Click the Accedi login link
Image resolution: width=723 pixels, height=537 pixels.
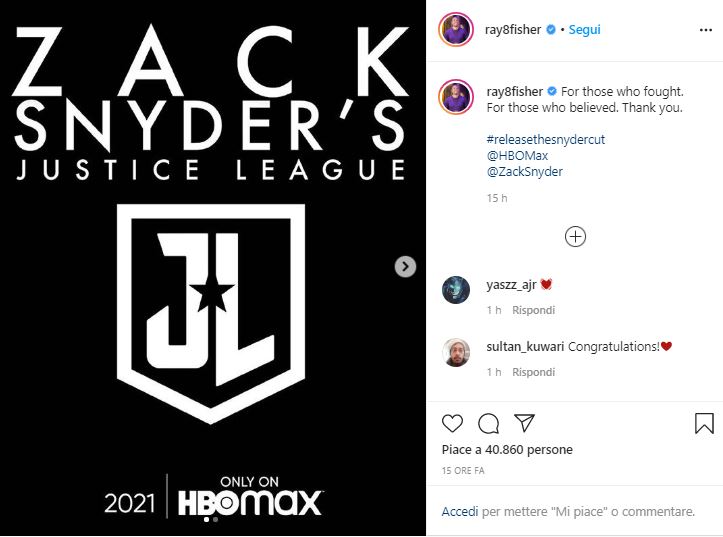coord(460,512)
